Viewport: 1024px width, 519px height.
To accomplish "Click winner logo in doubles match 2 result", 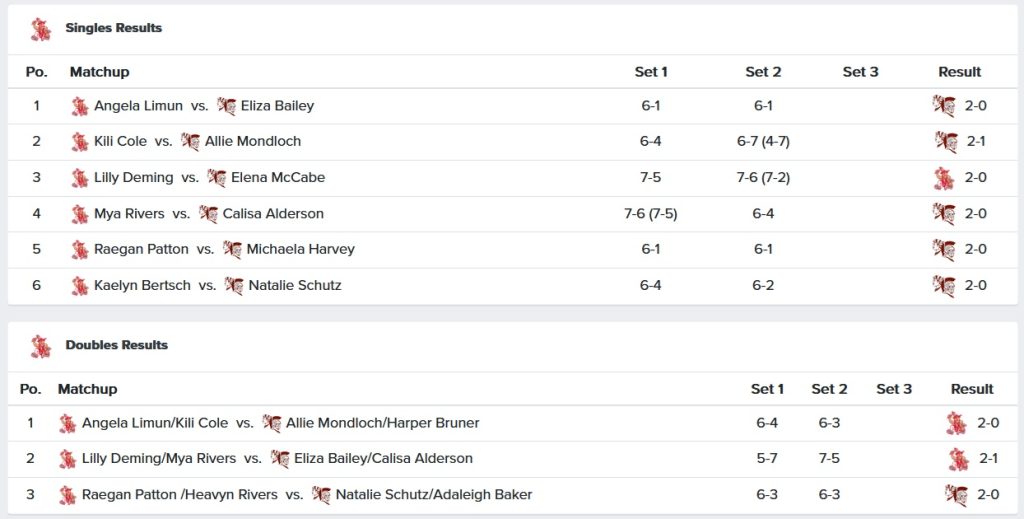I will pyautogui.click(x=958, y=459).
